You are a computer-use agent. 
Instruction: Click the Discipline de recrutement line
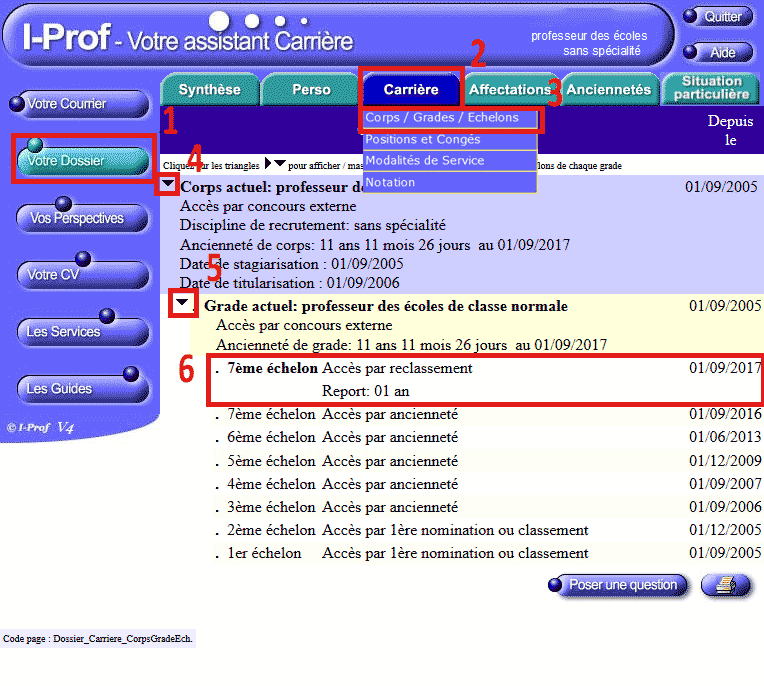tap(312, 226)
